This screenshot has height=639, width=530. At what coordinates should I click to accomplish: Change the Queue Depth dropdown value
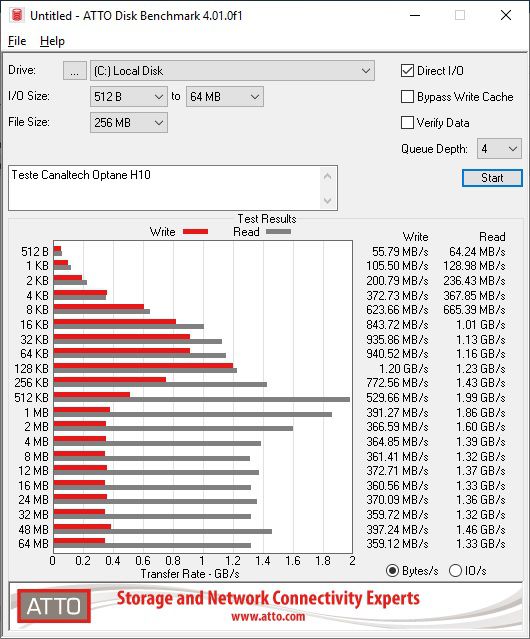pos(499,149)
